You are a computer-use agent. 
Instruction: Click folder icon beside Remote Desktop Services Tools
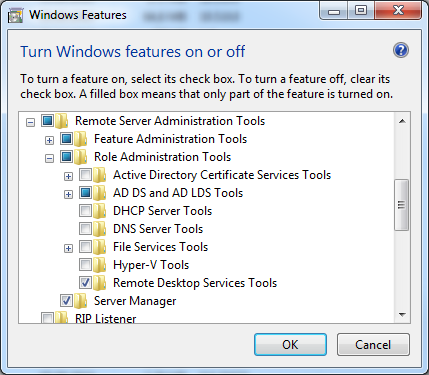pos(100,283)
